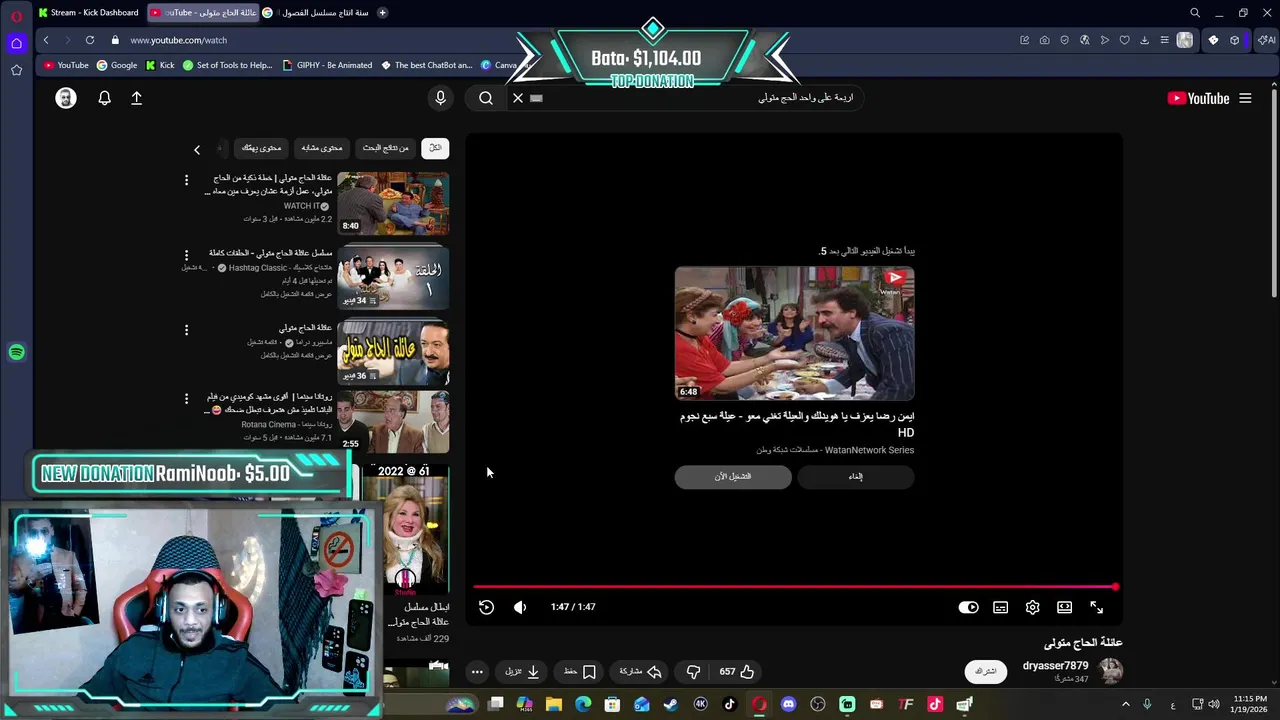Image resolution: width=1280 pixels, height=720 pixels.
Task: Switch to Stream - Kick Dashboard tab
Action: pyautogui.click(x=88, y=13)
